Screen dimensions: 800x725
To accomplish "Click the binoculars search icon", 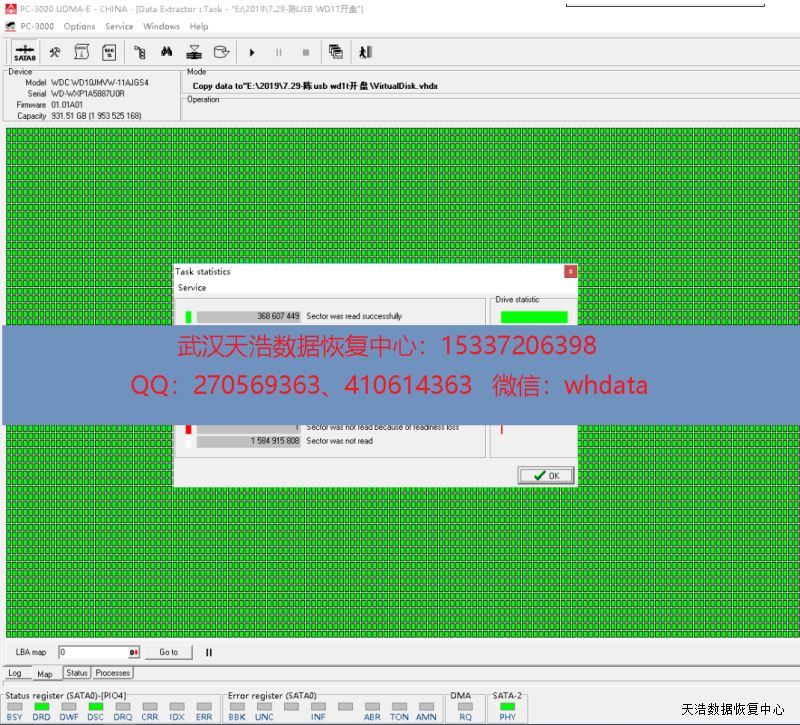I will (x=167, y=52).
